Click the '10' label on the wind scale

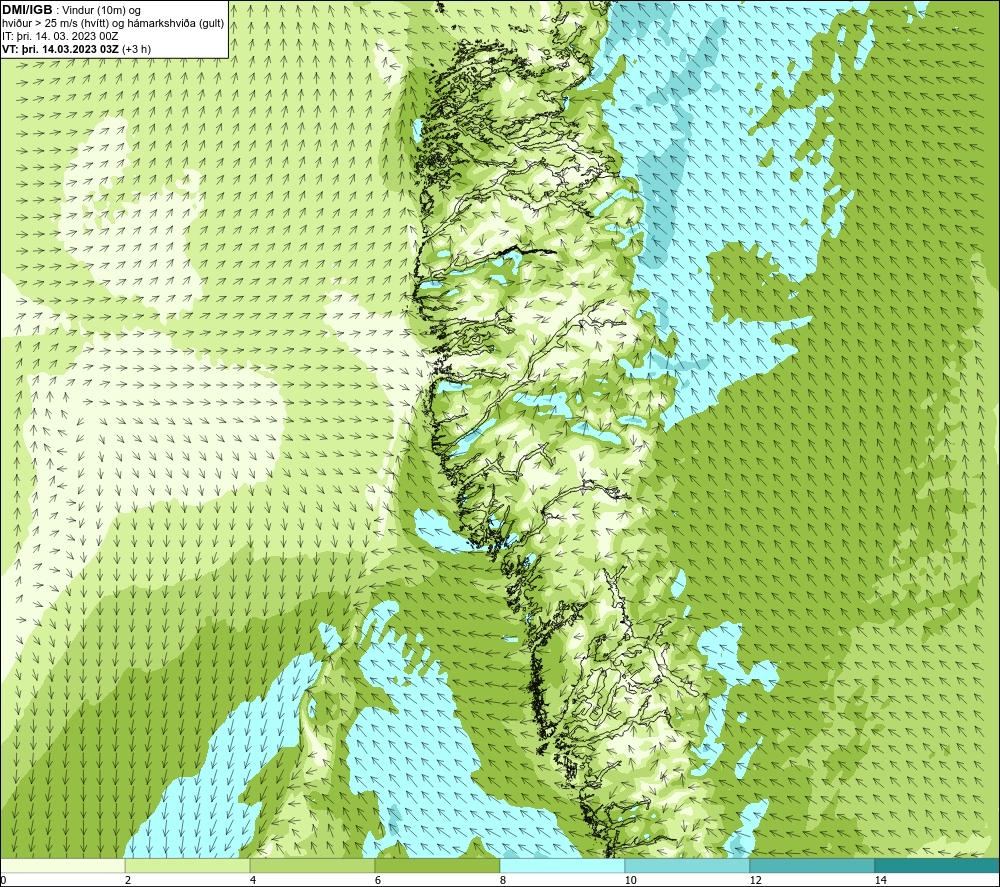click(631, 881)
